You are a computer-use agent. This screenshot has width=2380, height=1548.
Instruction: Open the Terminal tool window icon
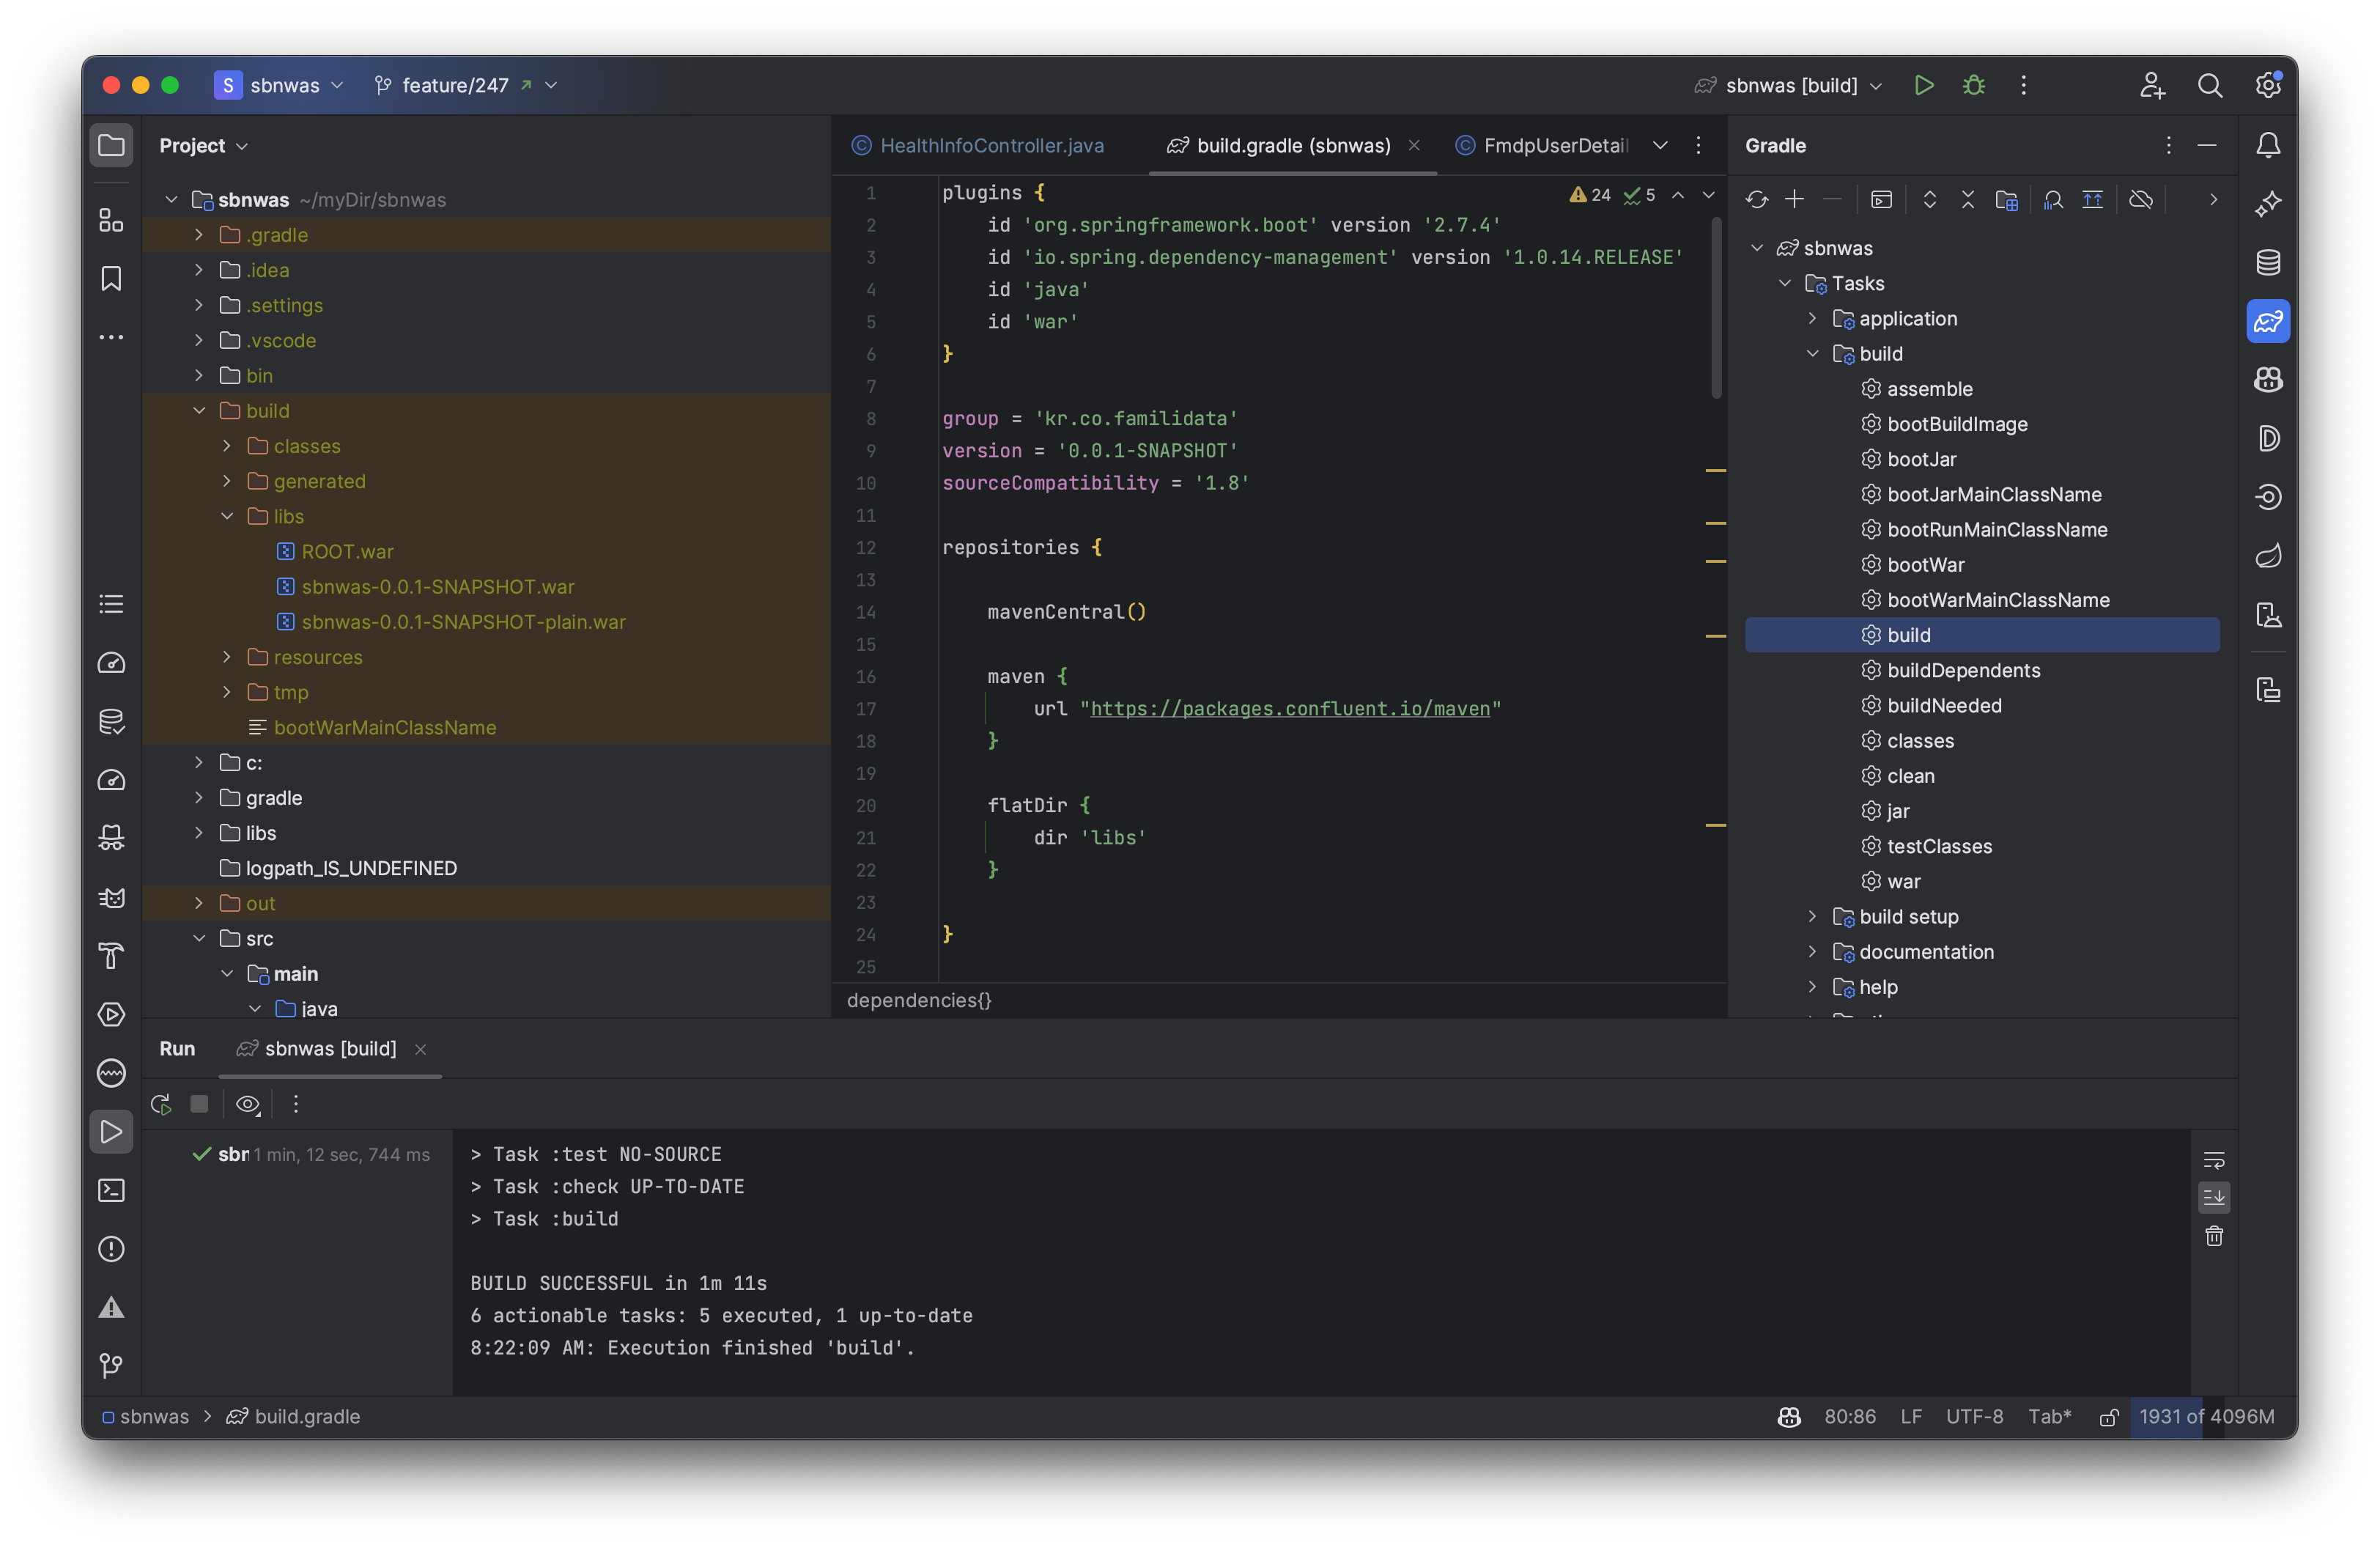click(111, 1190)
